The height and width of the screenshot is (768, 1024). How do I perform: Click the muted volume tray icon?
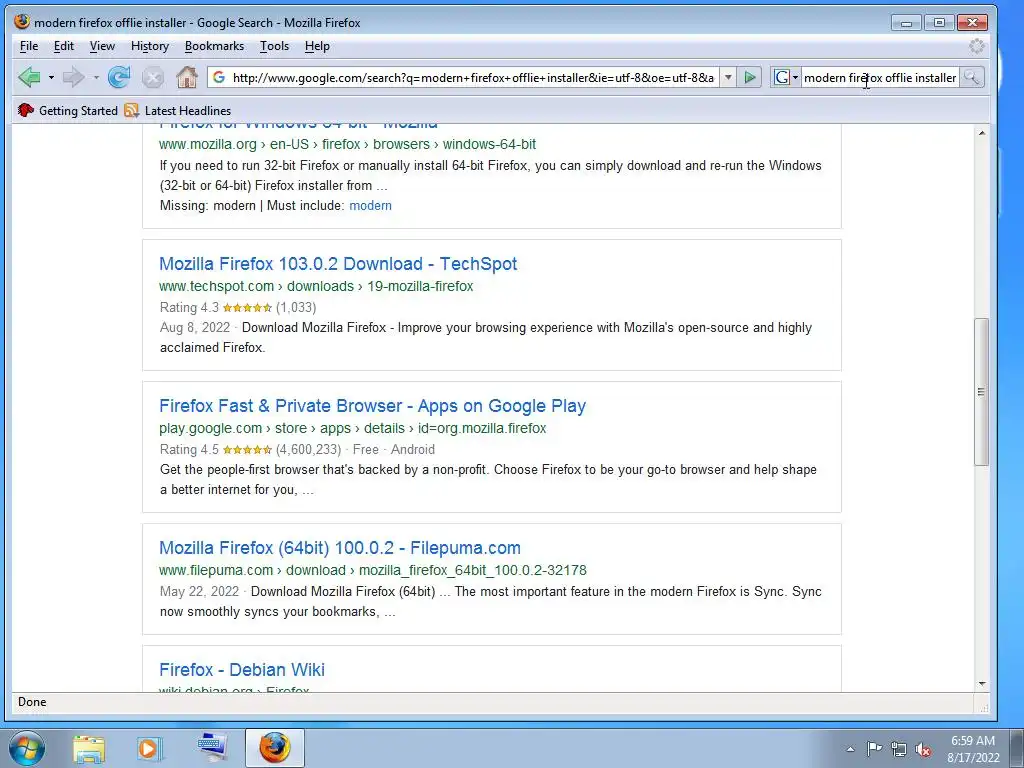[x=923, y=749]
